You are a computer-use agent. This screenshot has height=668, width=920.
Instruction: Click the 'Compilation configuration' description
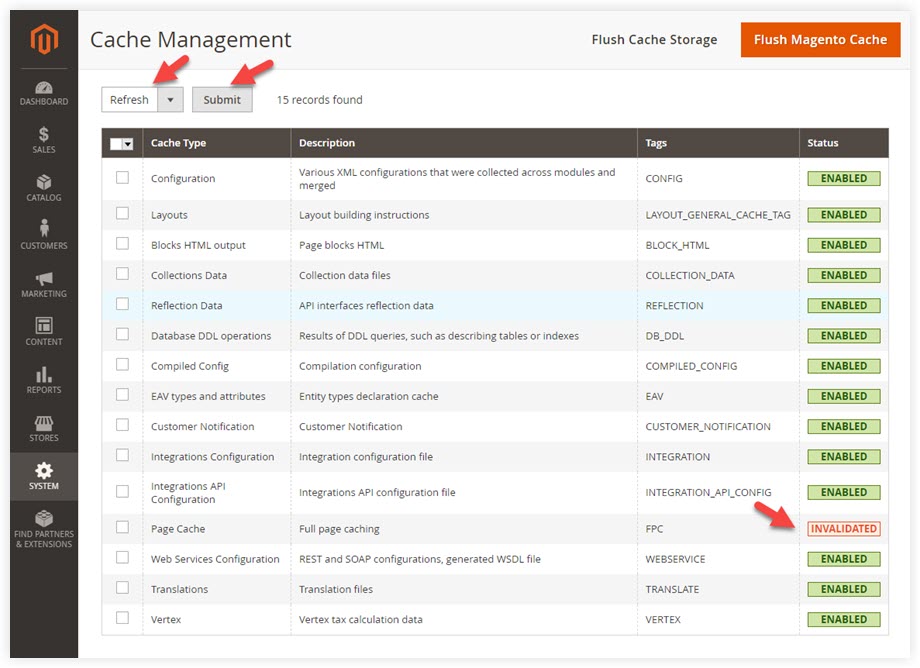pos(360,367)
